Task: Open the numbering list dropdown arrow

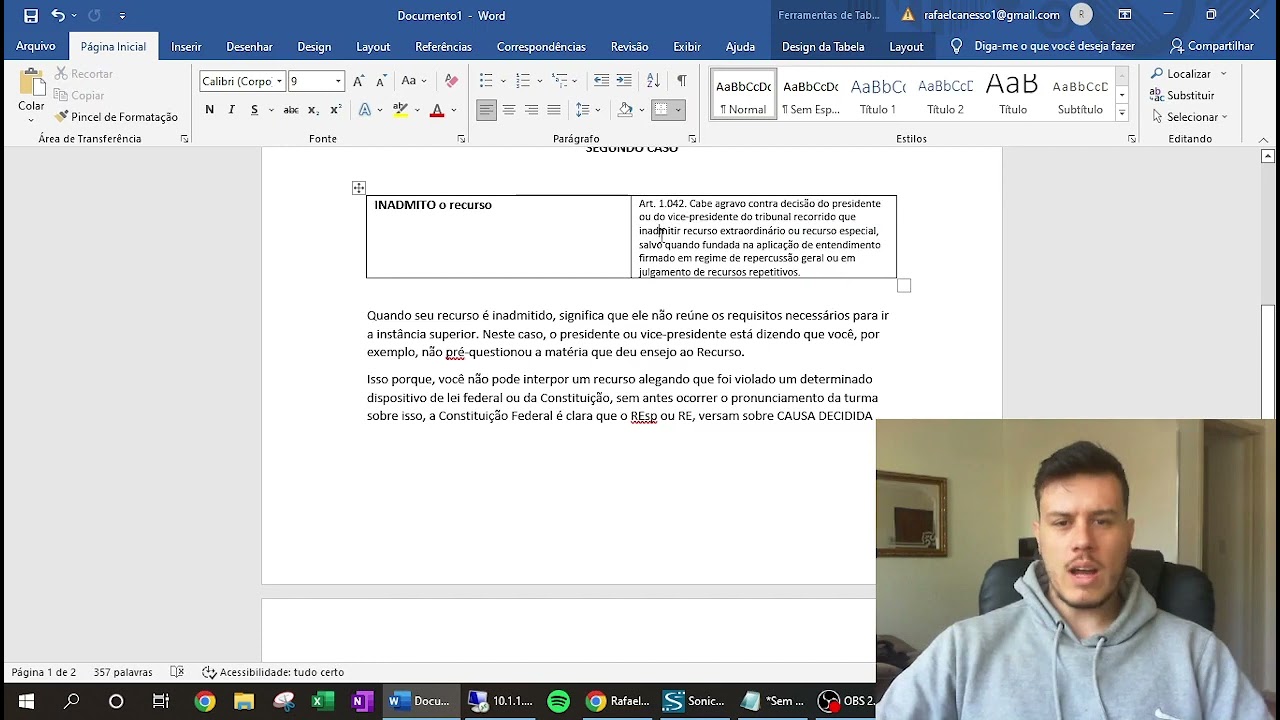Action: pyautogui.click(x=540, y=81)
